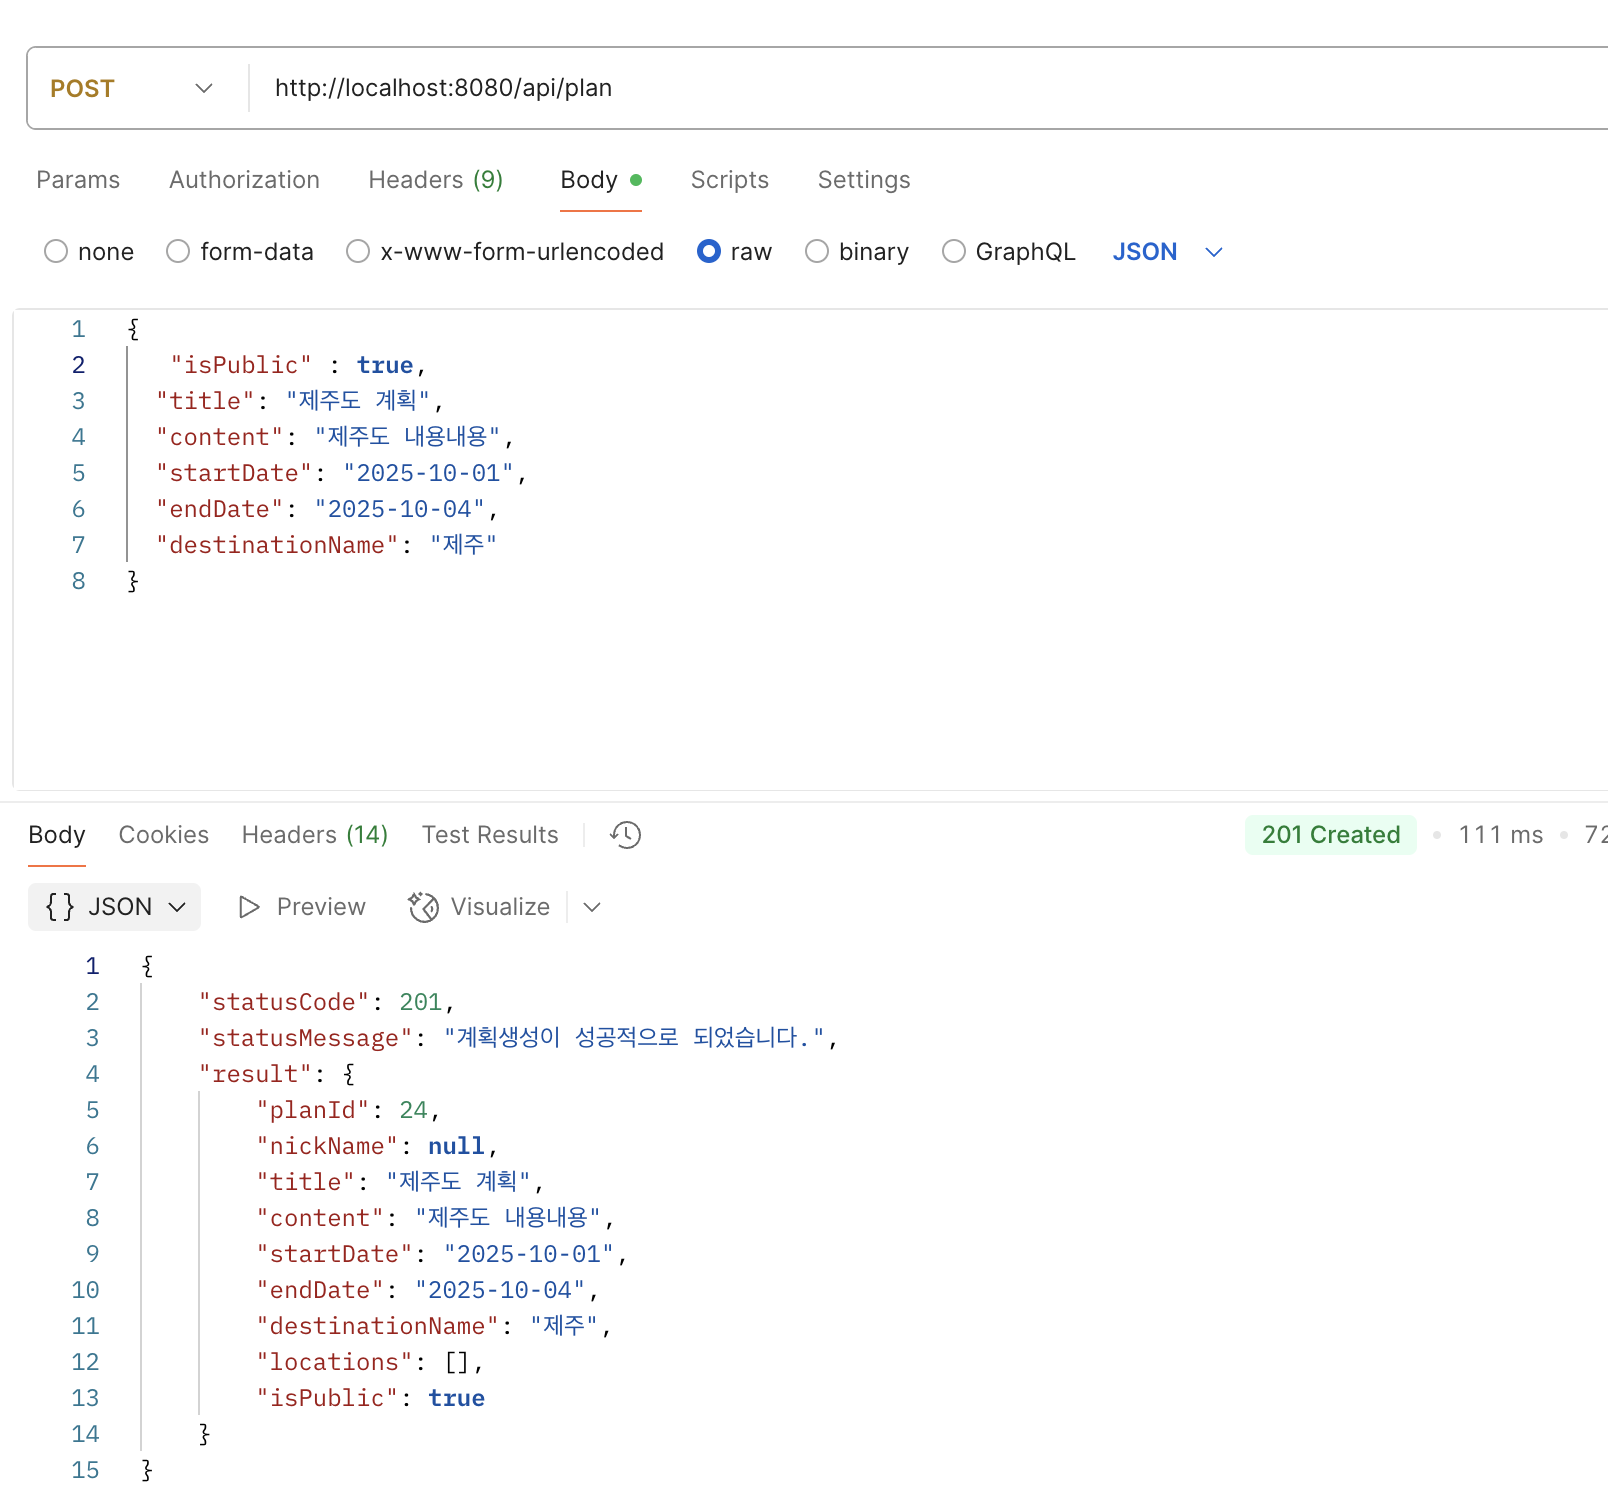This screenshot has height=1502, width=1608.
Task: Expand the raw body JSON format dropdown
Action: [1213, 252]
